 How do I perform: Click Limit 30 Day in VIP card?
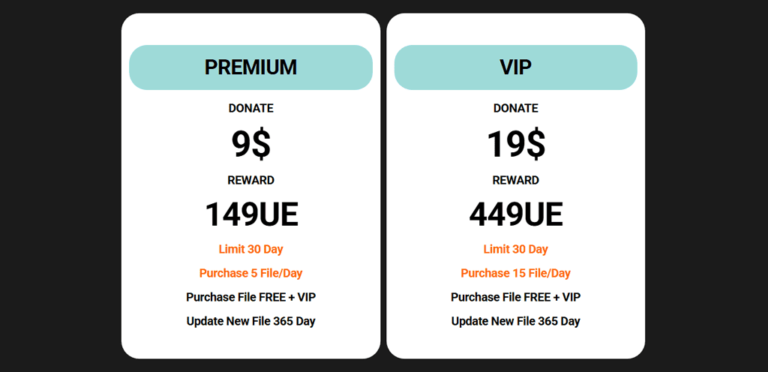pyautogui.click(x=516, y=249)
